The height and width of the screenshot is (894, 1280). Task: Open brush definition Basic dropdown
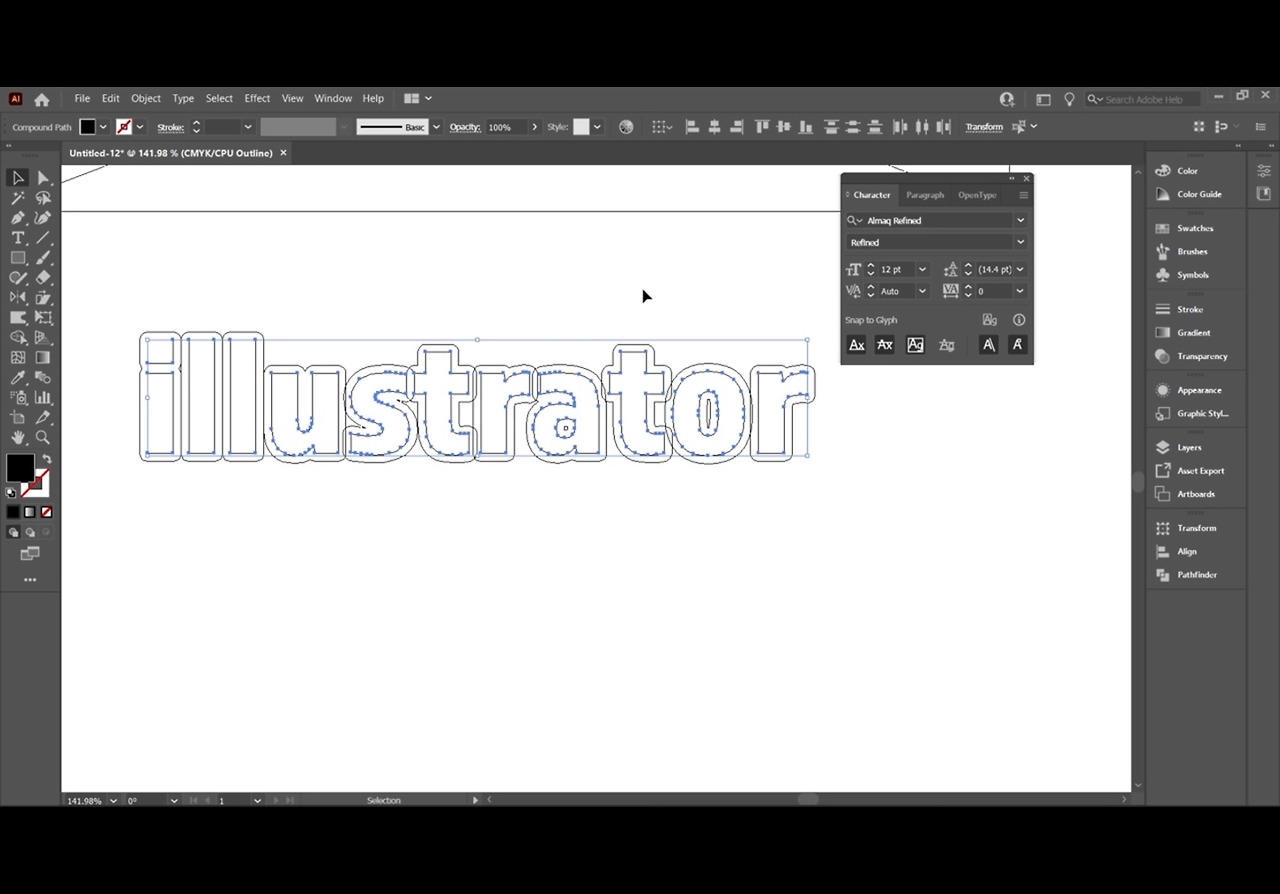[436, 127]
